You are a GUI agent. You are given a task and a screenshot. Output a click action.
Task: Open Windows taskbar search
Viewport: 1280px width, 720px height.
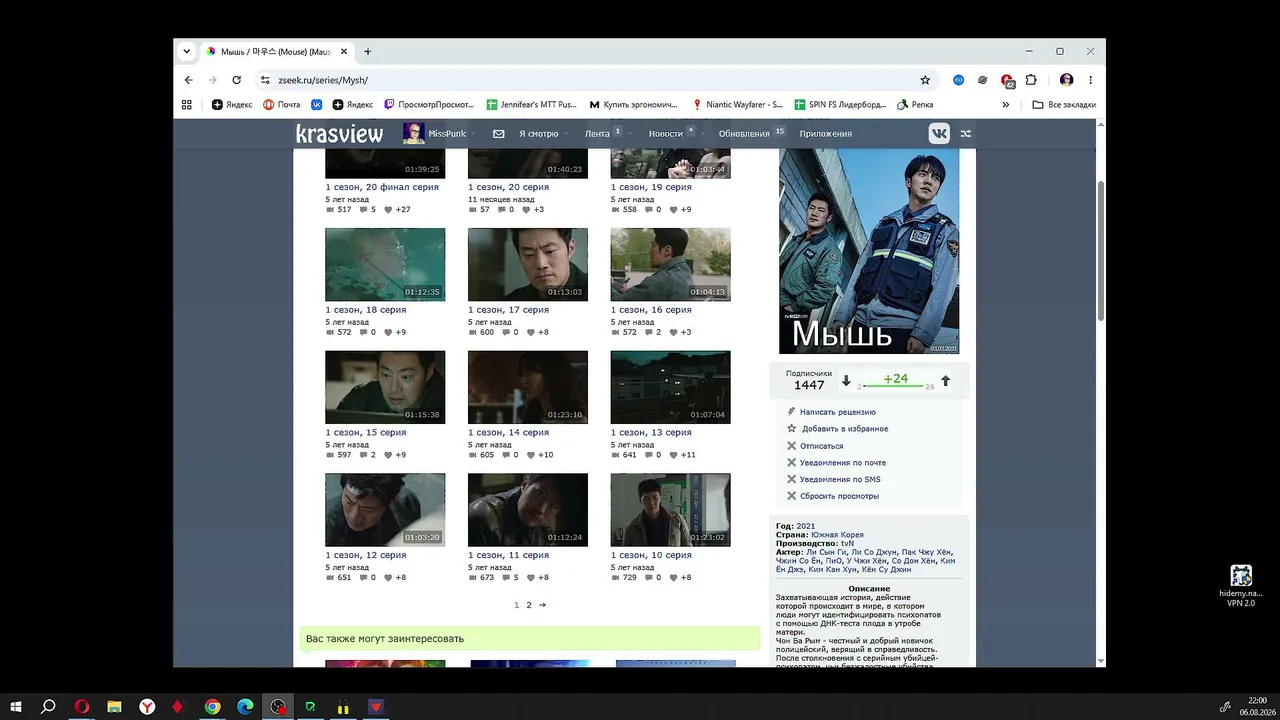pyautogui.click(x=48, y=707)
